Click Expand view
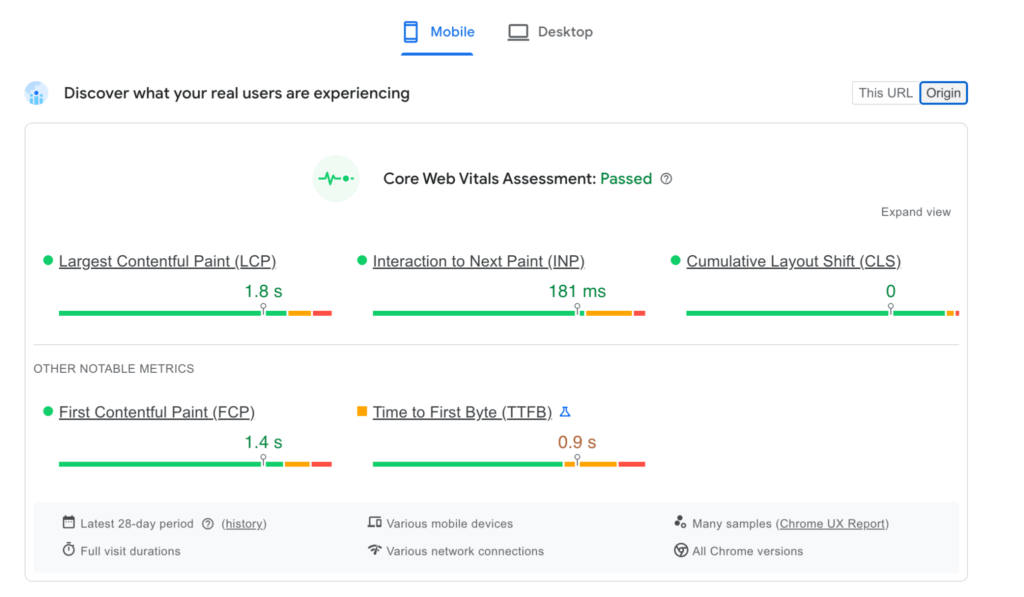 point(916,212)
